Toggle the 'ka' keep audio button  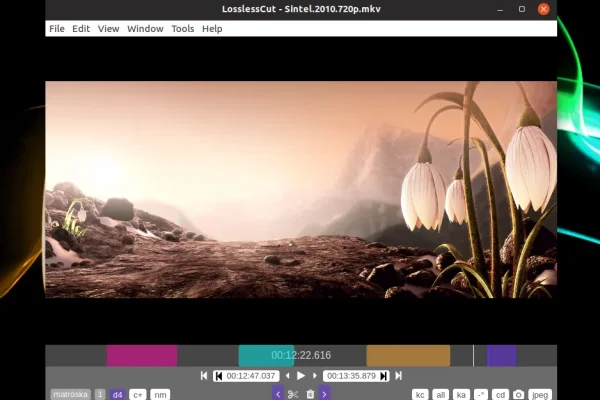click(x=461, y=394)
